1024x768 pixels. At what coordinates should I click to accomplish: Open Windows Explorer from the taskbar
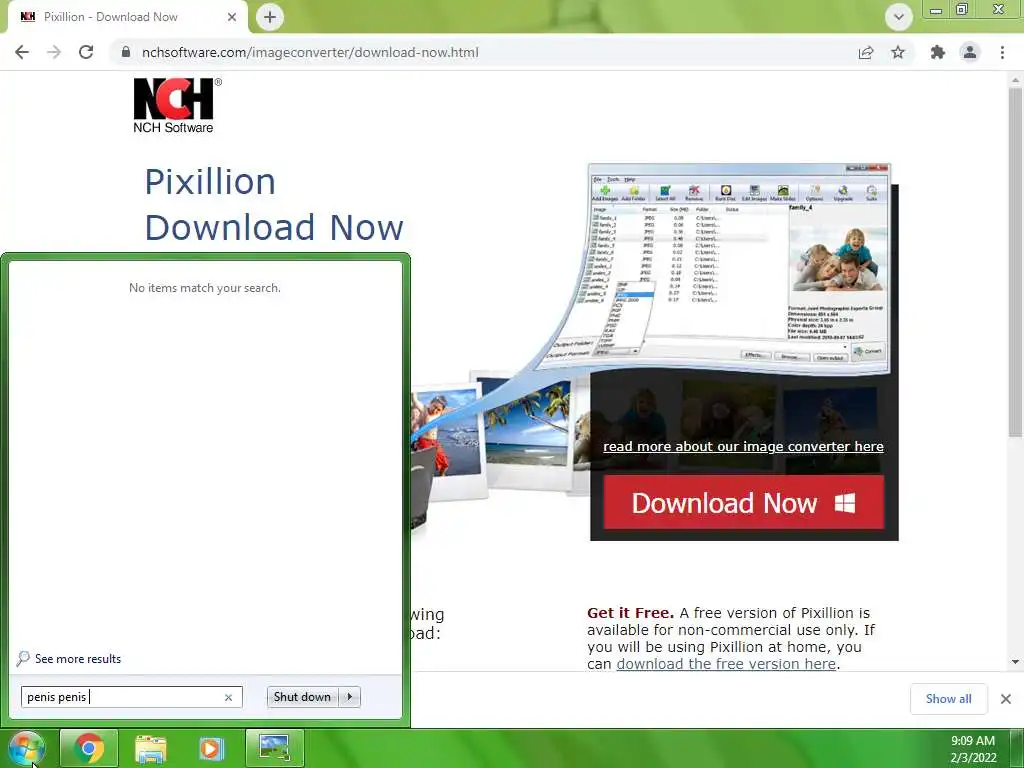click(x=151, y=748)
